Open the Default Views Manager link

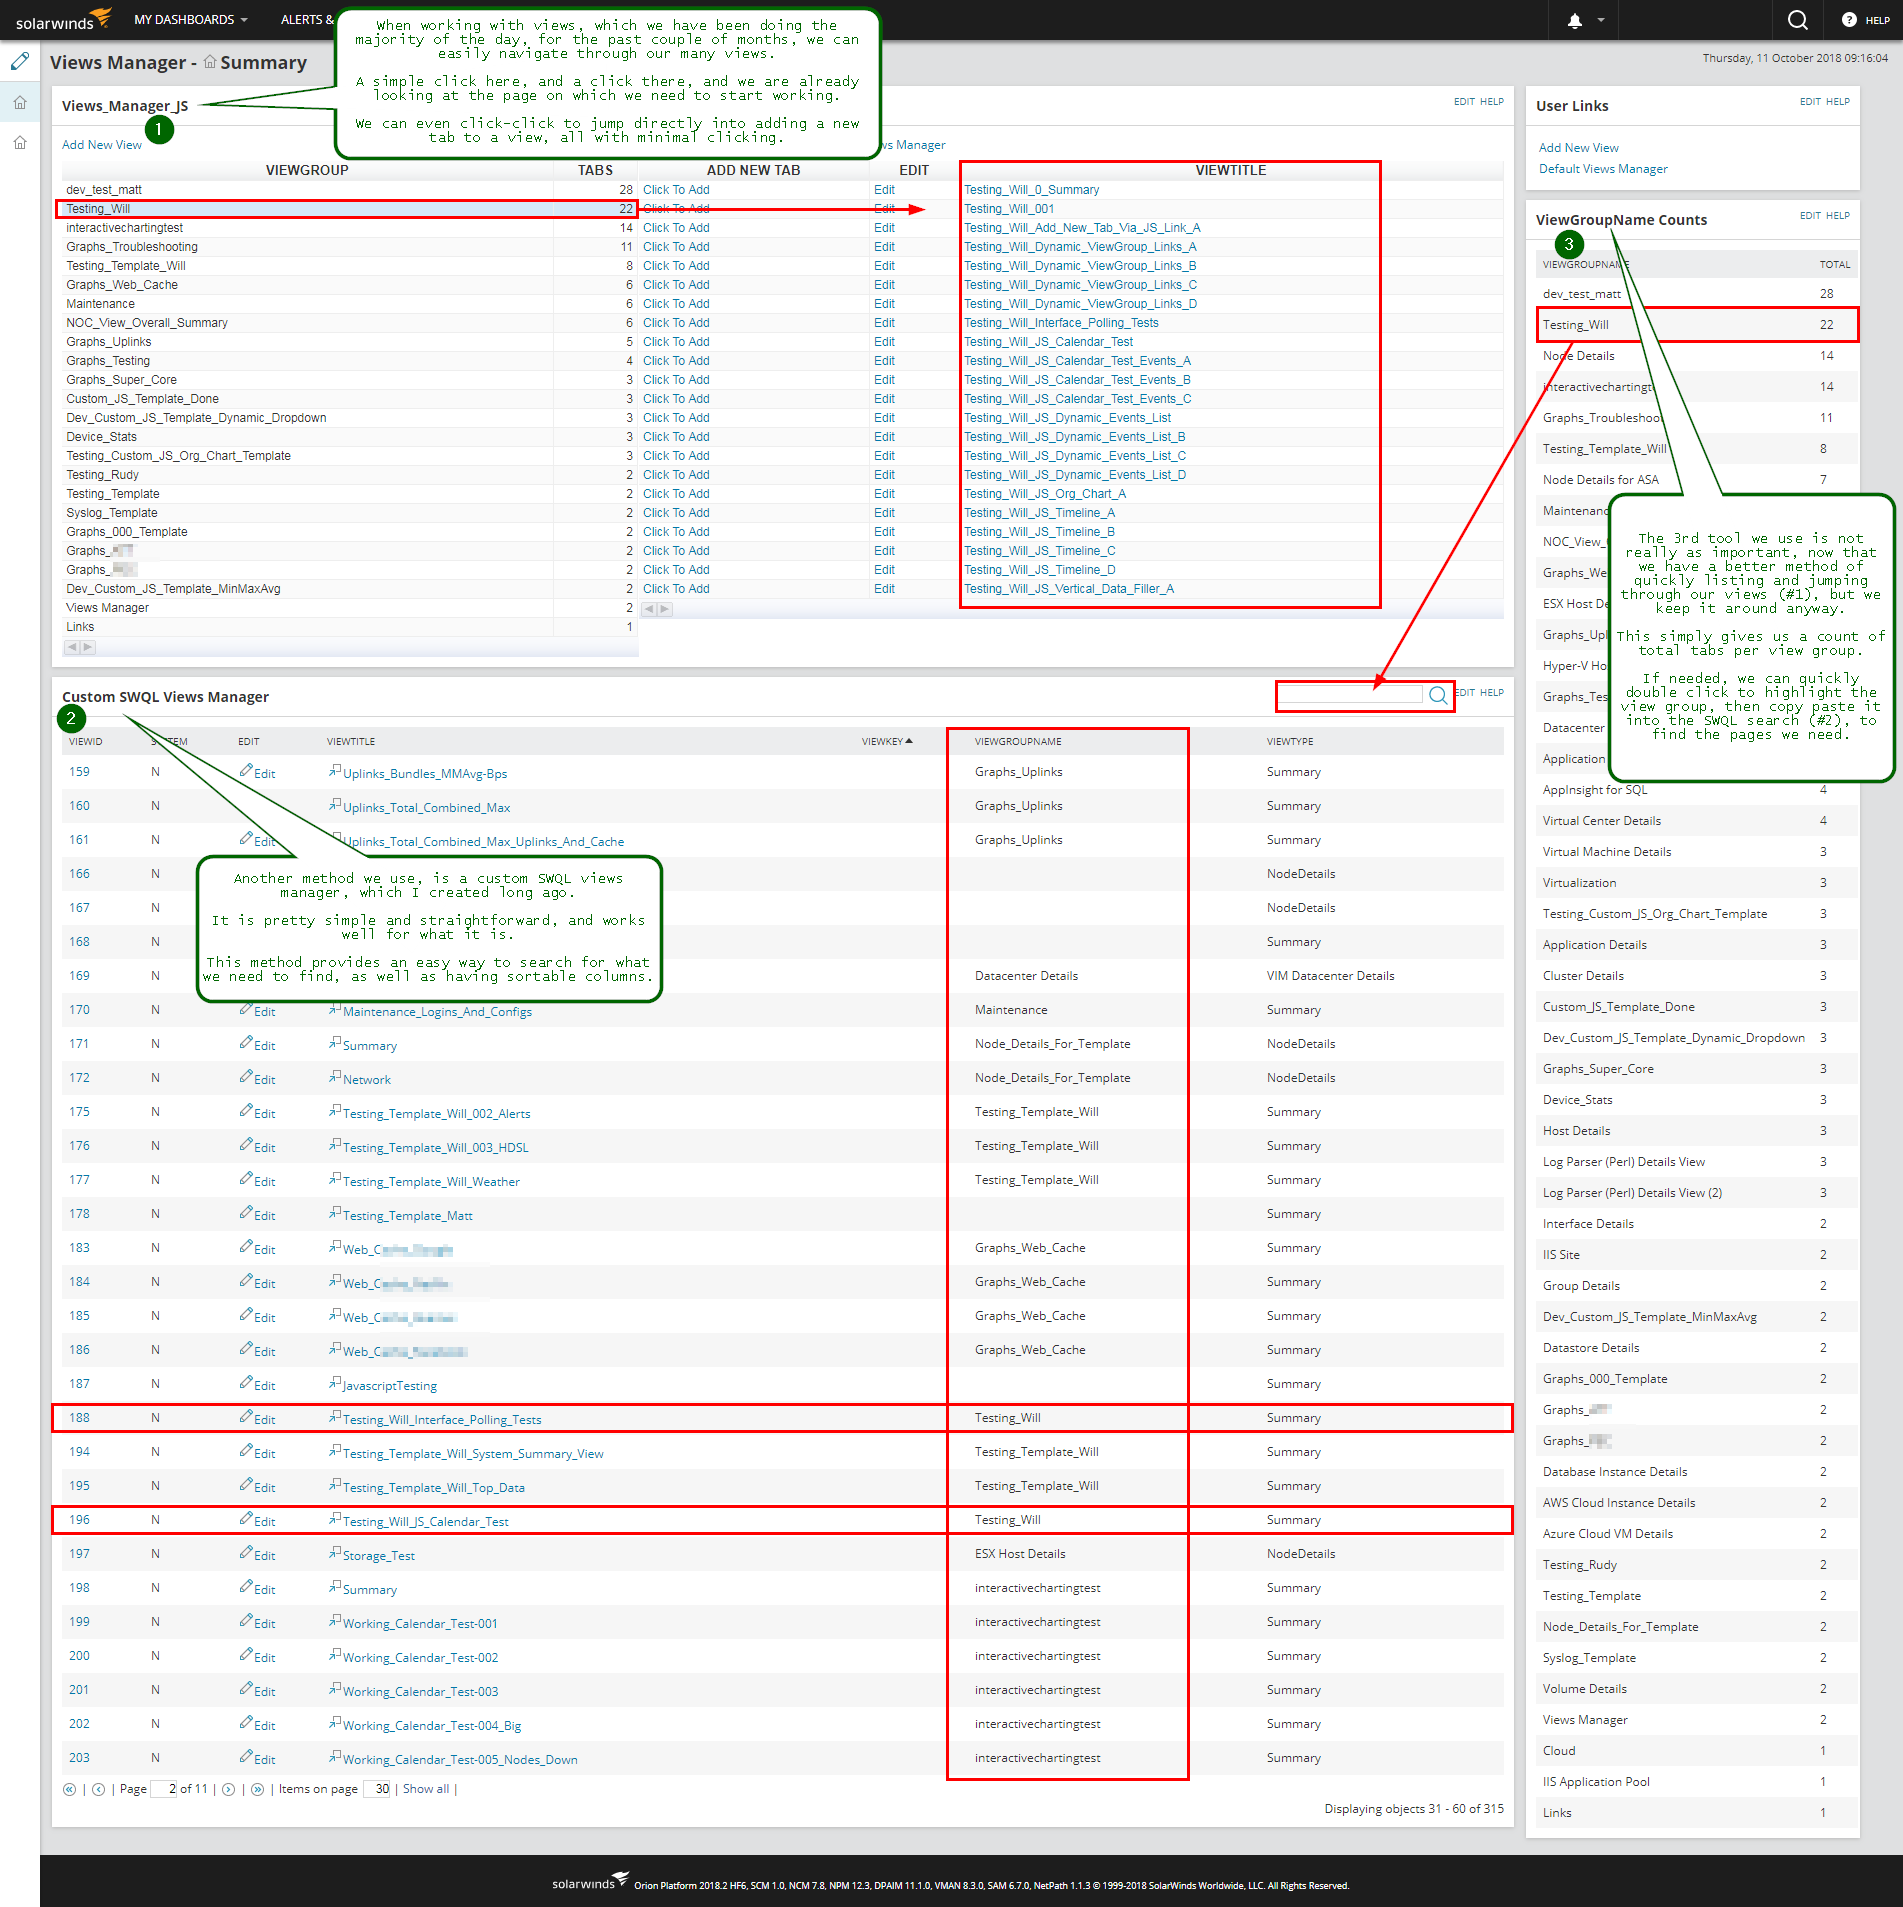(x=1603, y=169)
